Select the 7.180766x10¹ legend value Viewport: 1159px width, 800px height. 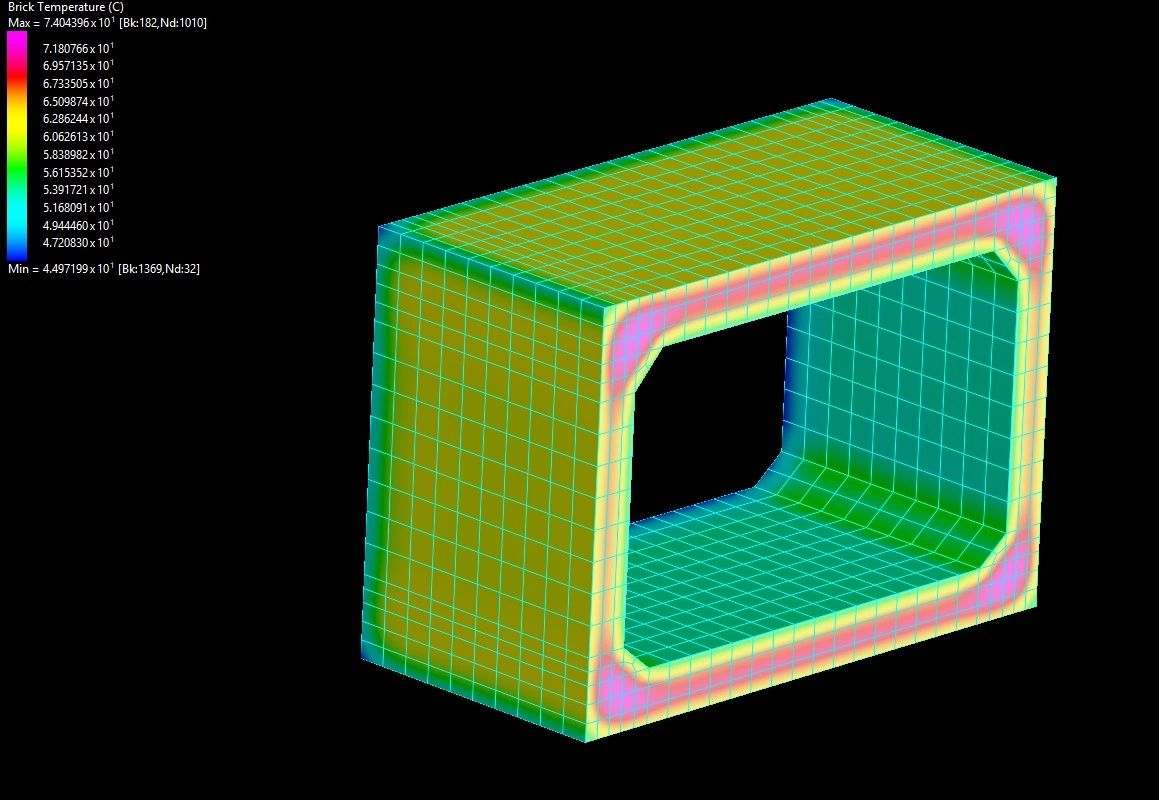click(x=80, y=46)
